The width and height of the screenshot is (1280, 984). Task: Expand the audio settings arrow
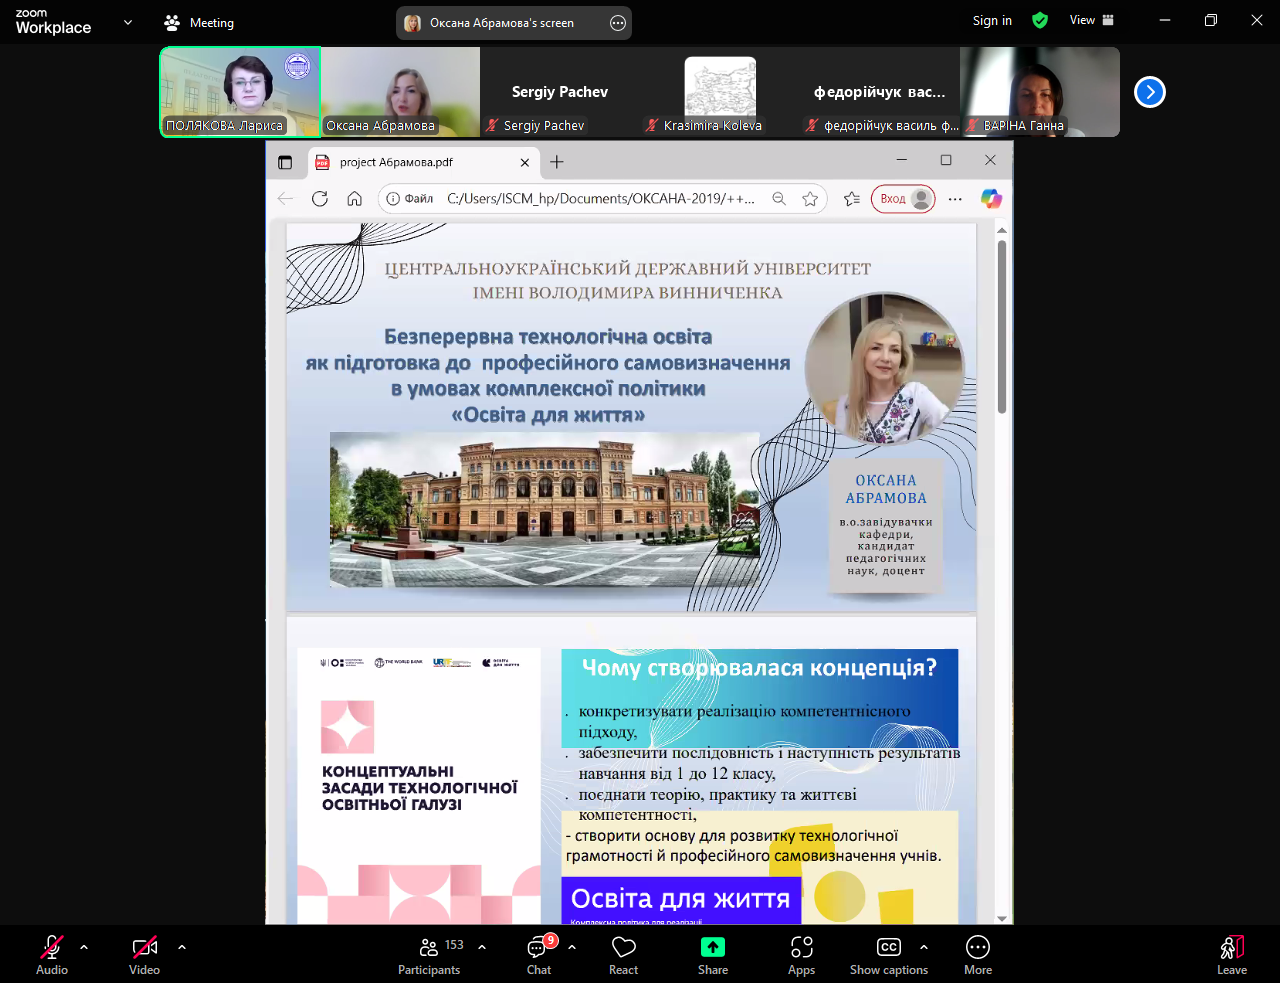pyautogui.click(x=84, y=946)
